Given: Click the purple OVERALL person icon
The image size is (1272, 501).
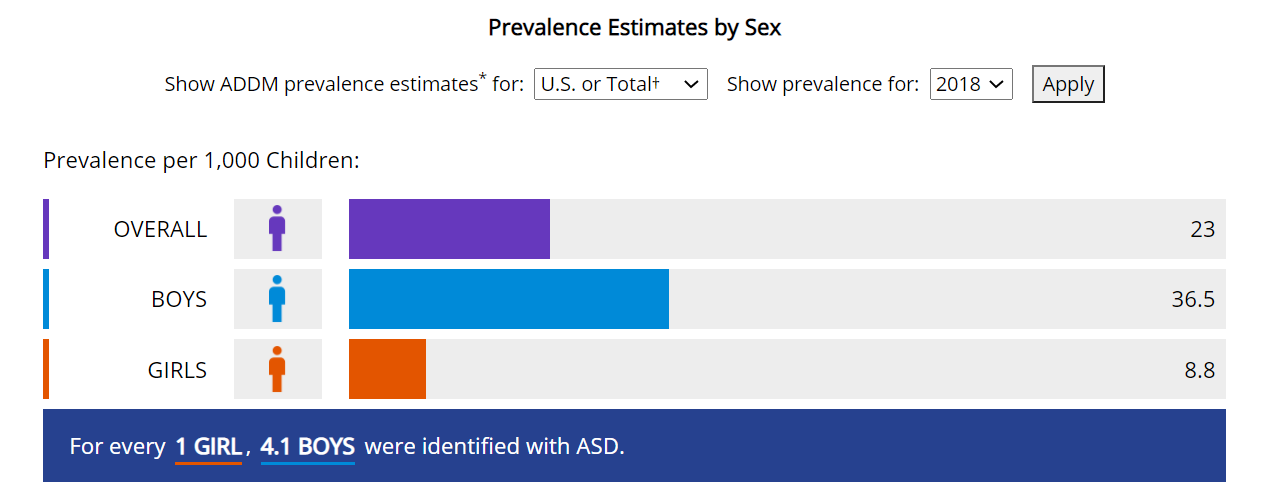Looking at the screenshot, I should pos(277,228).
